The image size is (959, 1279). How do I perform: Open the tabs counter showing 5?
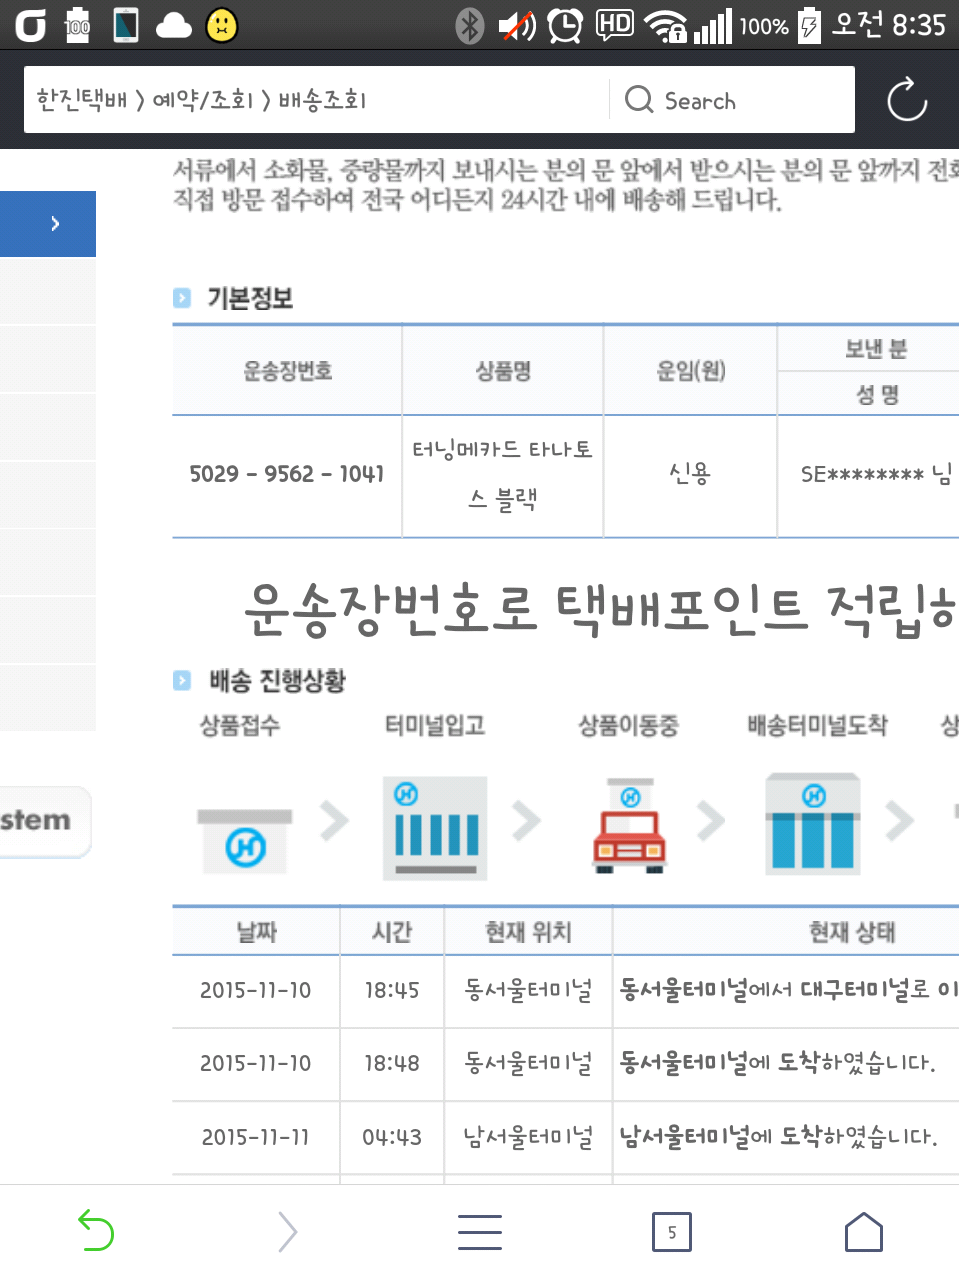click(x=671, y=1232)
